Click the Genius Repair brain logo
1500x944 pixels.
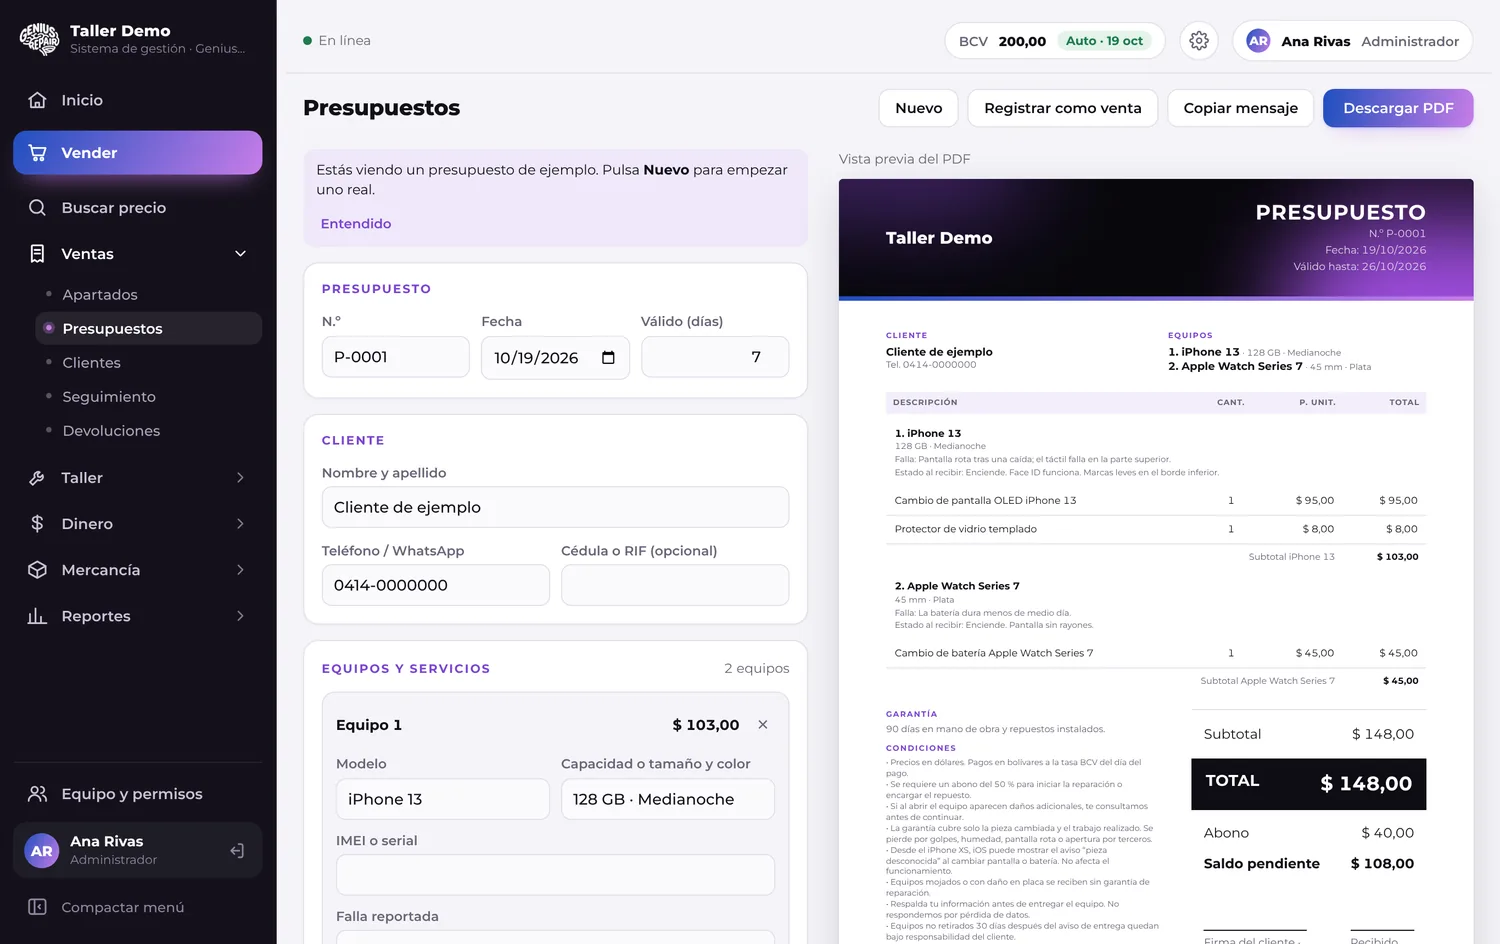point(40,39)
